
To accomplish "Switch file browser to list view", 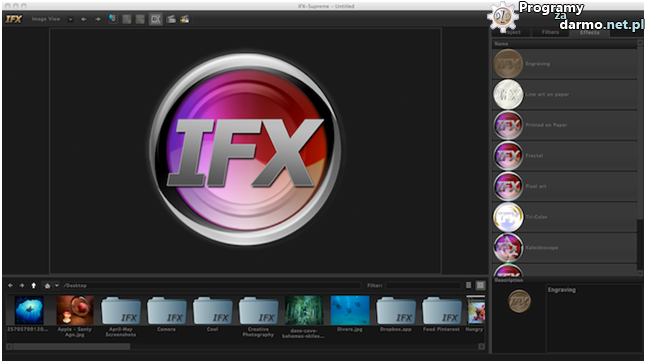I will pos(468,286).
